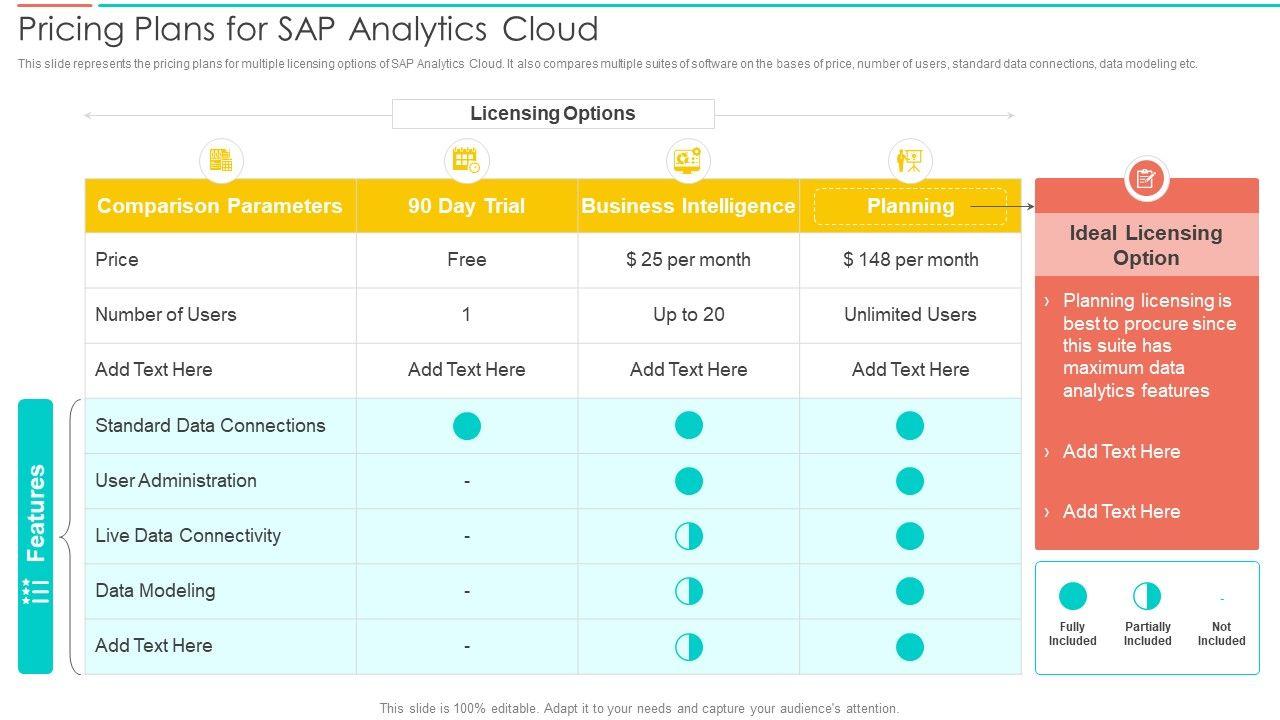
Task: Click the presenter icon above Planning
Action: (x=910, y=160)
